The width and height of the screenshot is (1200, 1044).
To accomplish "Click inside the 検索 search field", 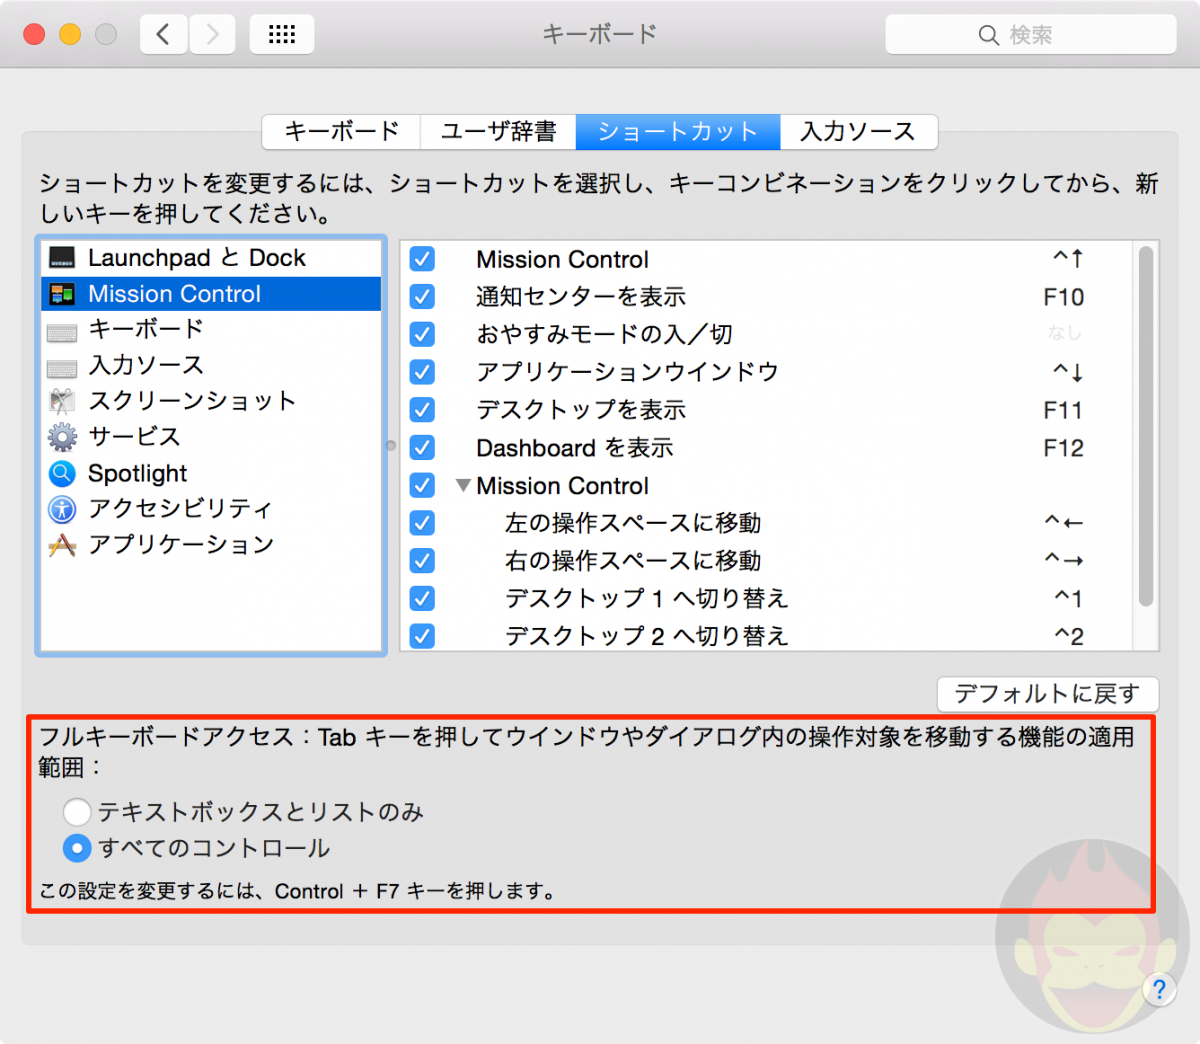I will [1031, 33].
